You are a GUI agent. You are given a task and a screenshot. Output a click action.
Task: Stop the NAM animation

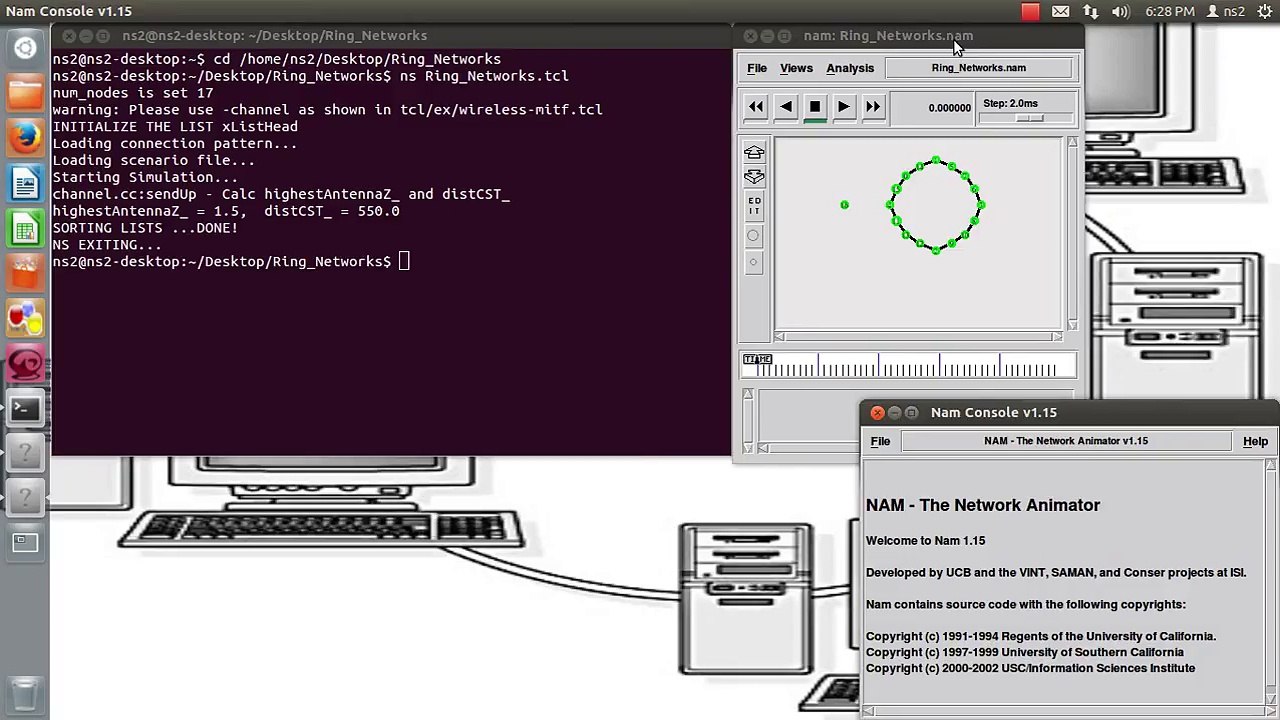click(815, 107)
